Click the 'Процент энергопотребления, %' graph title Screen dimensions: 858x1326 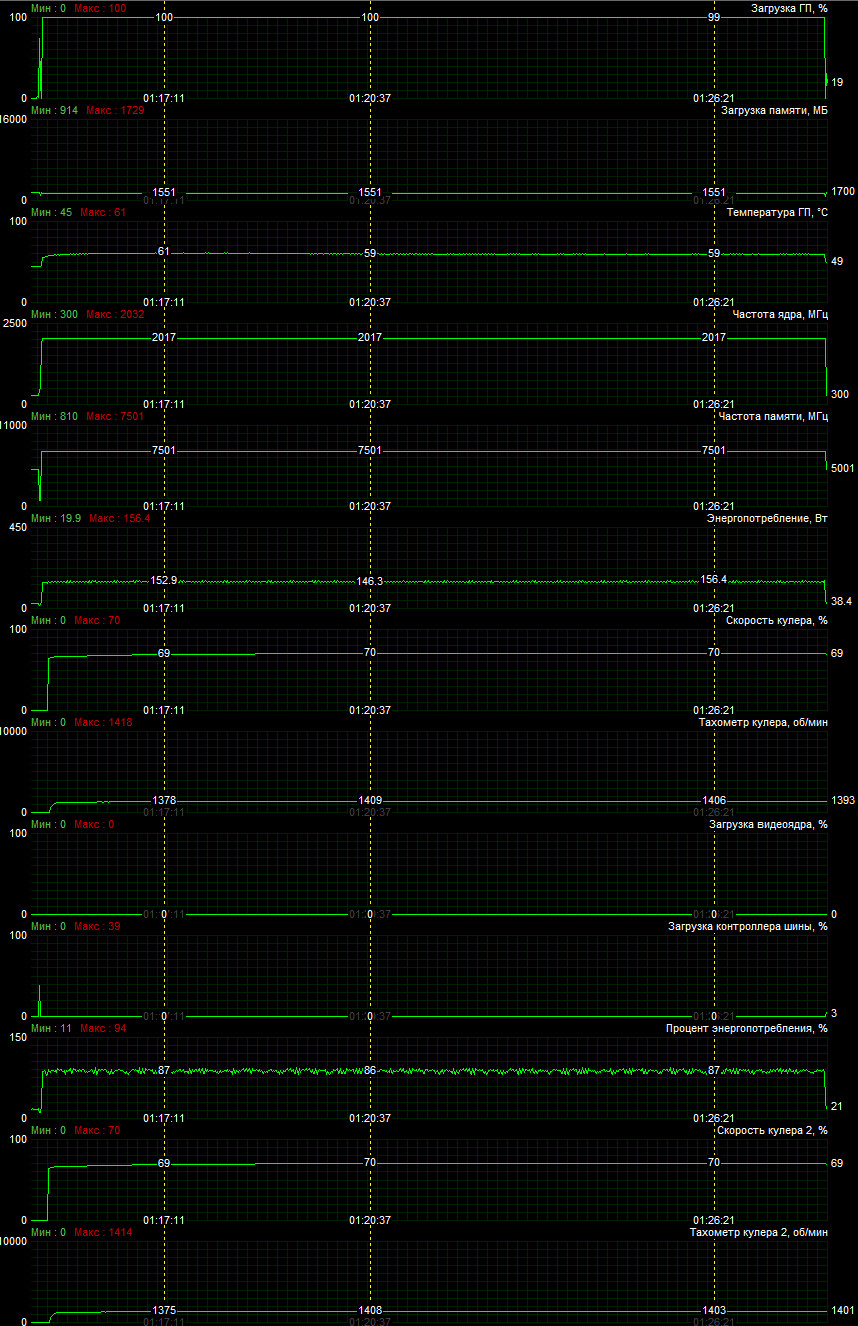(747, 1028)
